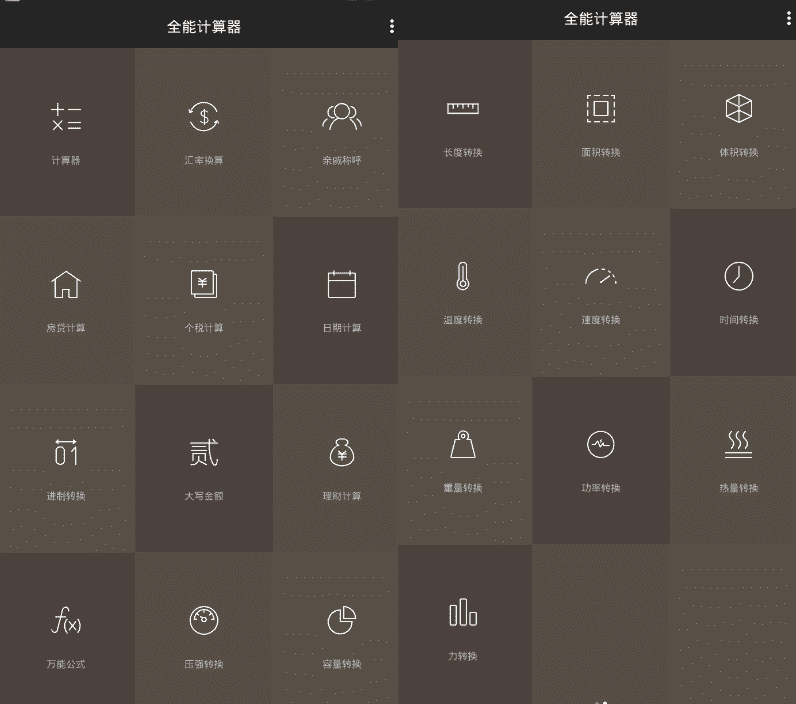Open the 计算器 calculator tile
The image size is (796, 704).
67,132
